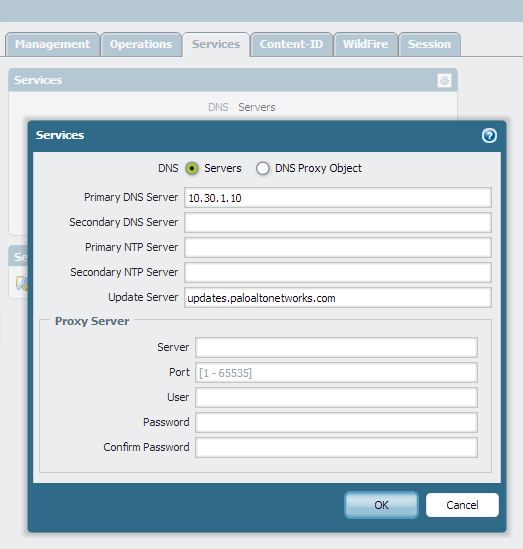Focus the proxy Port field
Screen dimensions: 523x549
pos(336,373)
